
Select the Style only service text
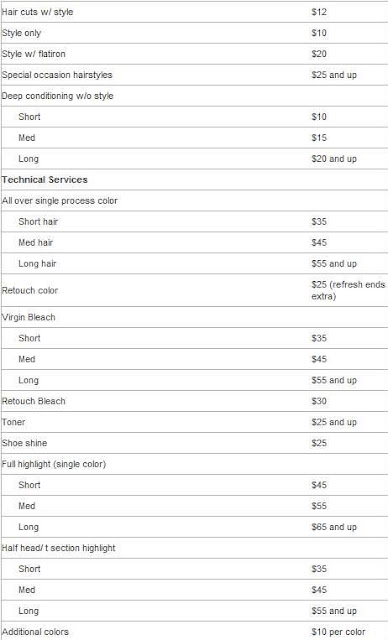(x=21, y=33)
